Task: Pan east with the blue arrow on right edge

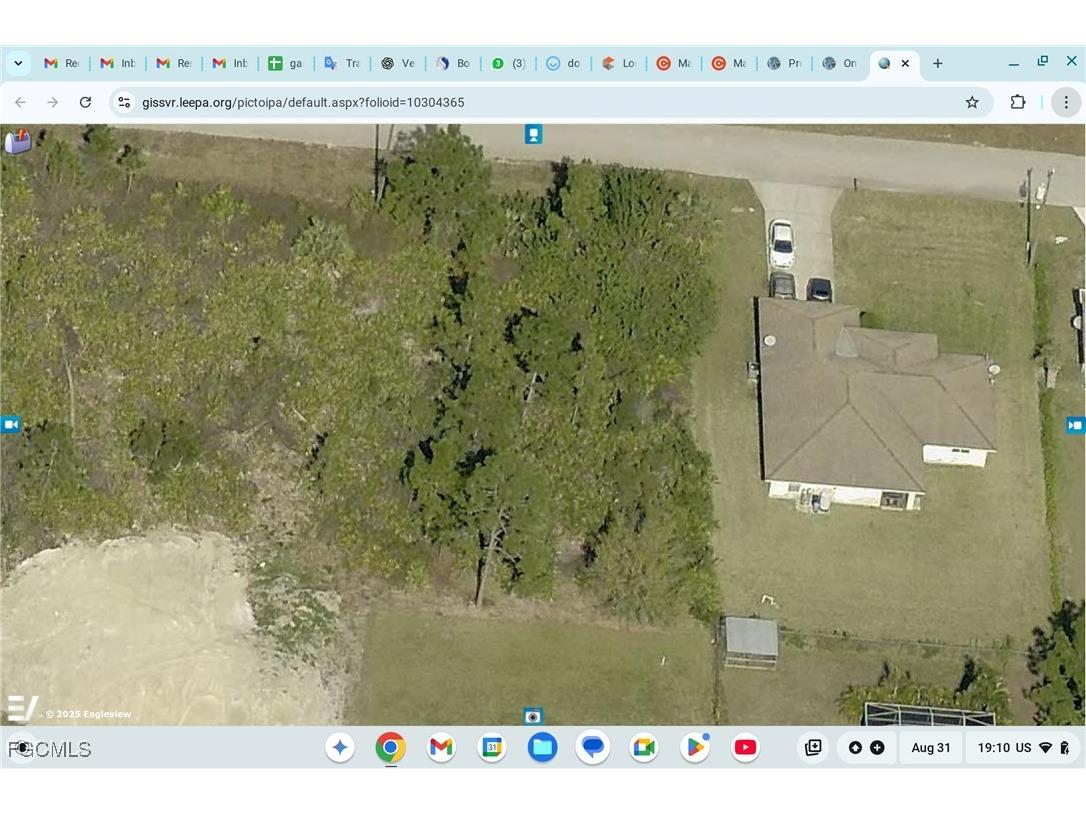Action: [x=1076, y=424]
